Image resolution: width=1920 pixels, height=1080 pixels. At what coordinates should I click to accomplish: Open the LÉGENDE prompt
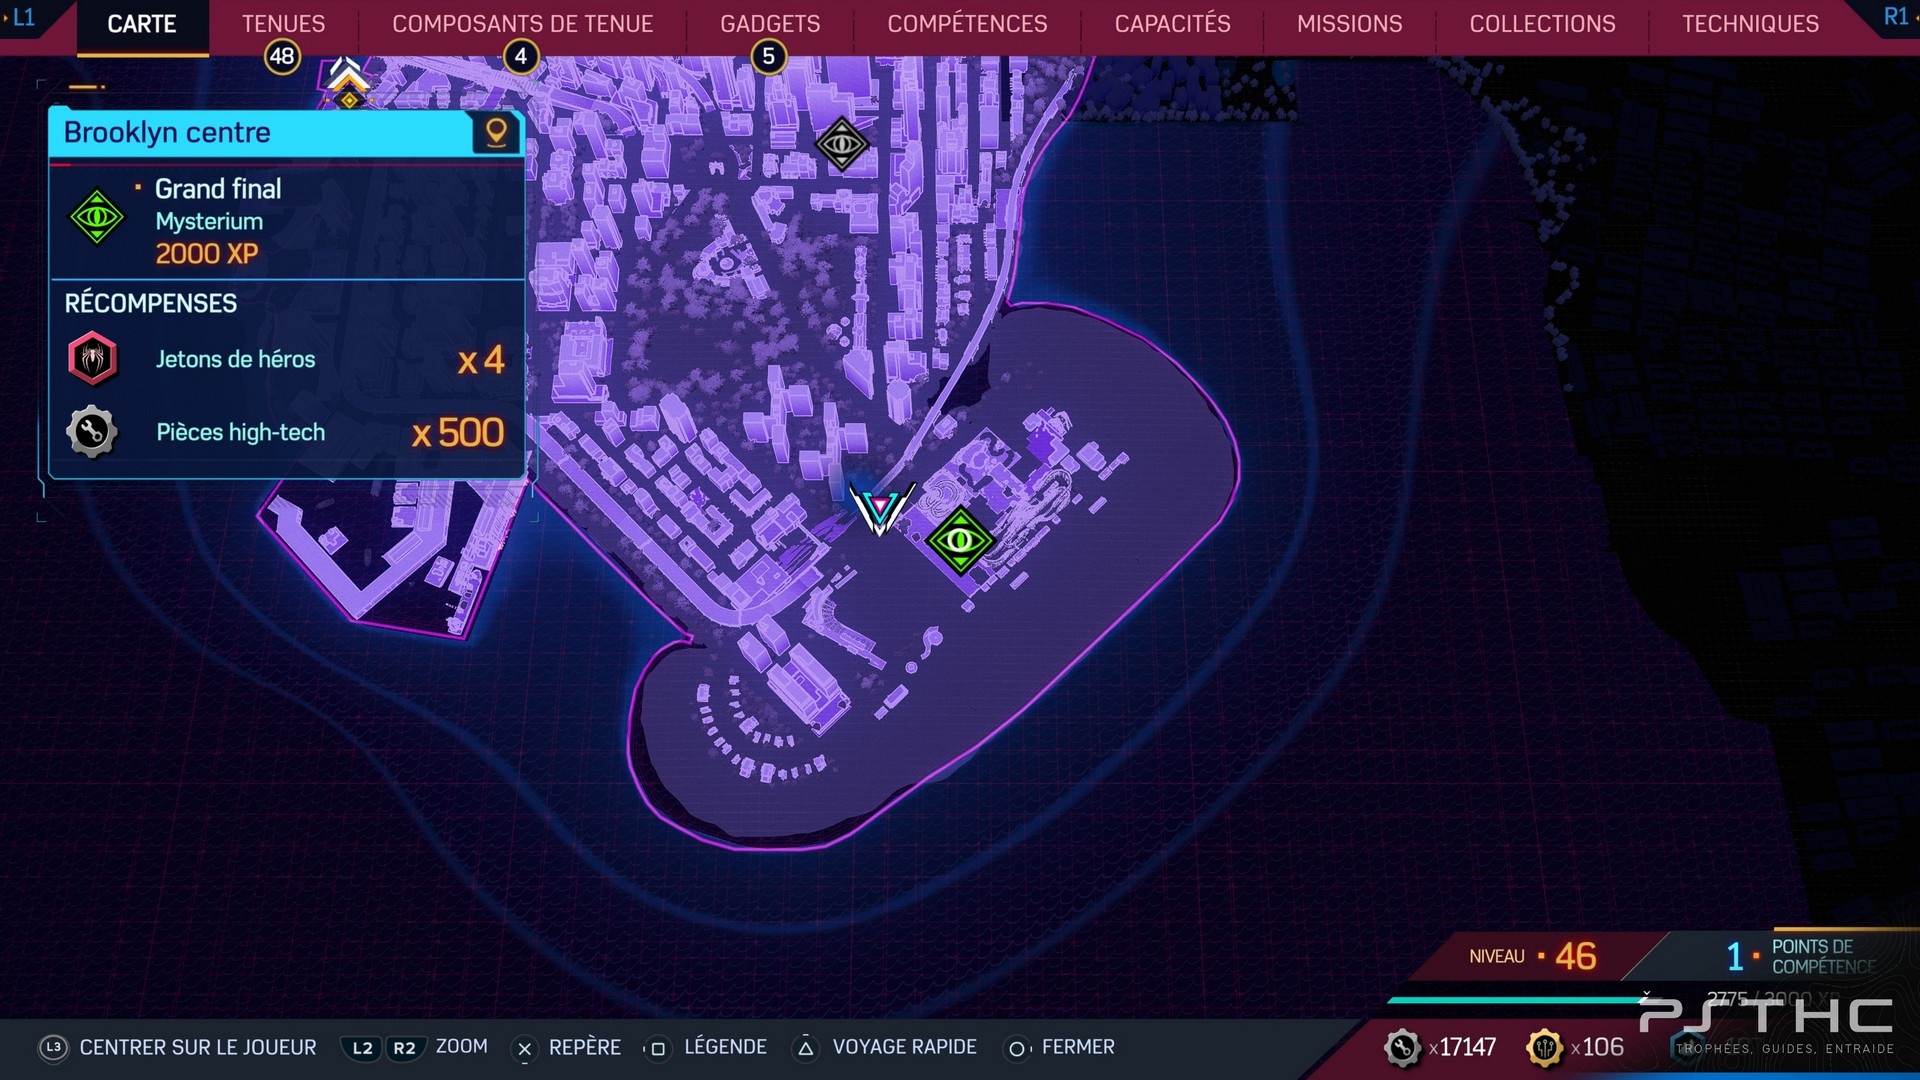click(x=726, y=1047)
